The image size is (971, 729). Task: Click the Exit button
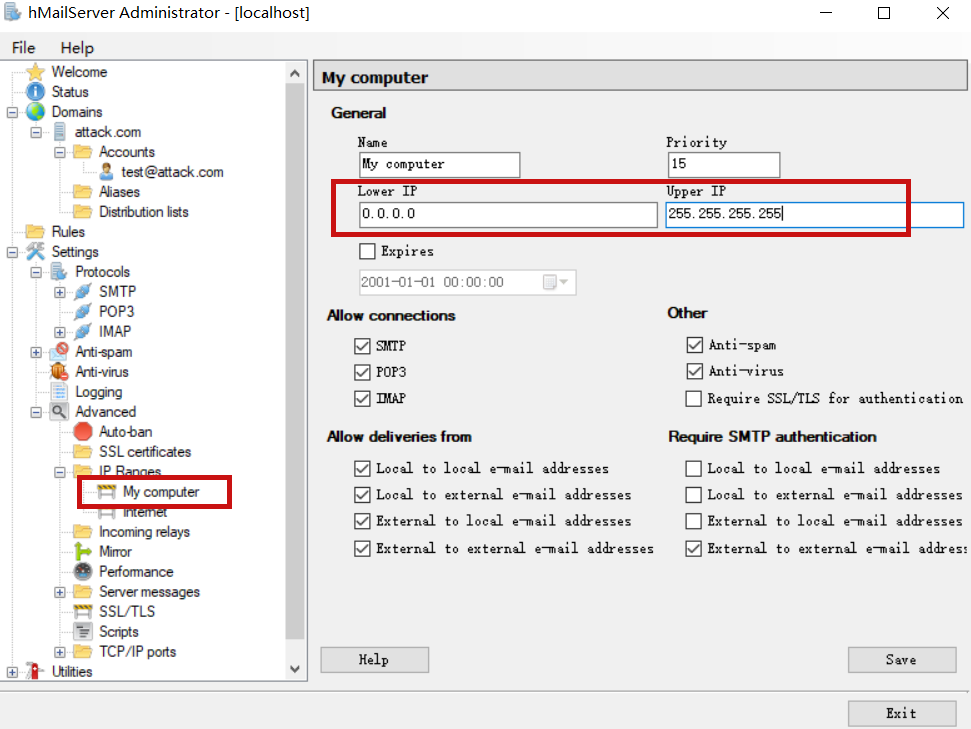(902, 713)
